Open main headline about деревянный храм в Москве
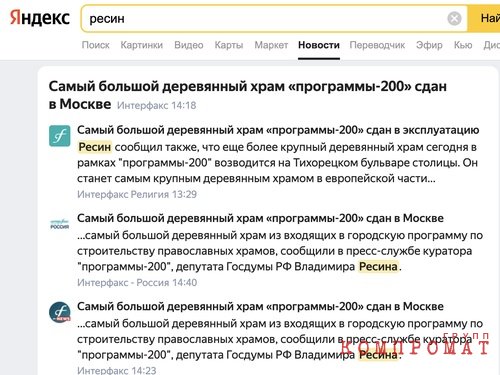The height and width of the screenshot is (375, 500). click(x=248, y=95)
